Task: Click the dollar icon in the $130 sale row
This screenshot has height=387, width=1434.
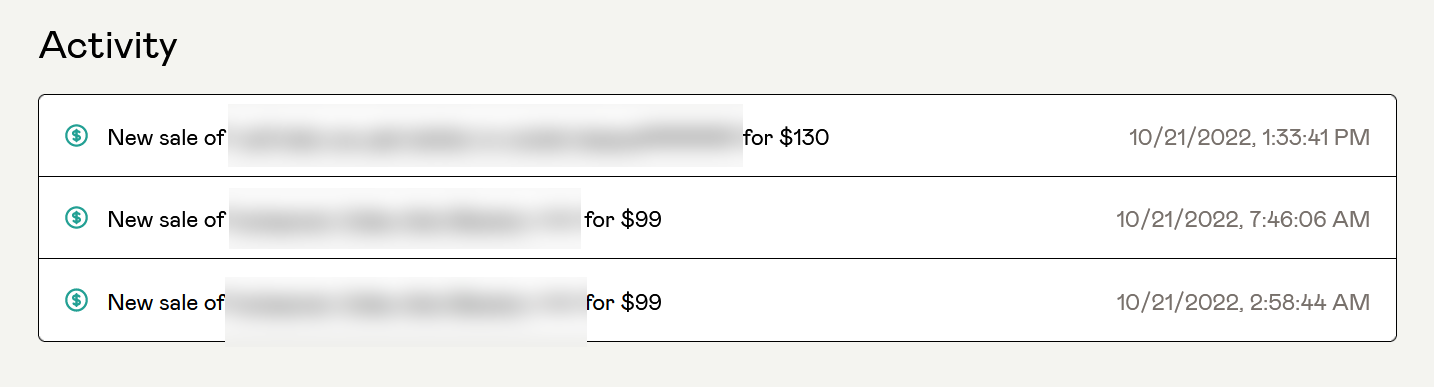Action: tap(77, 136)
